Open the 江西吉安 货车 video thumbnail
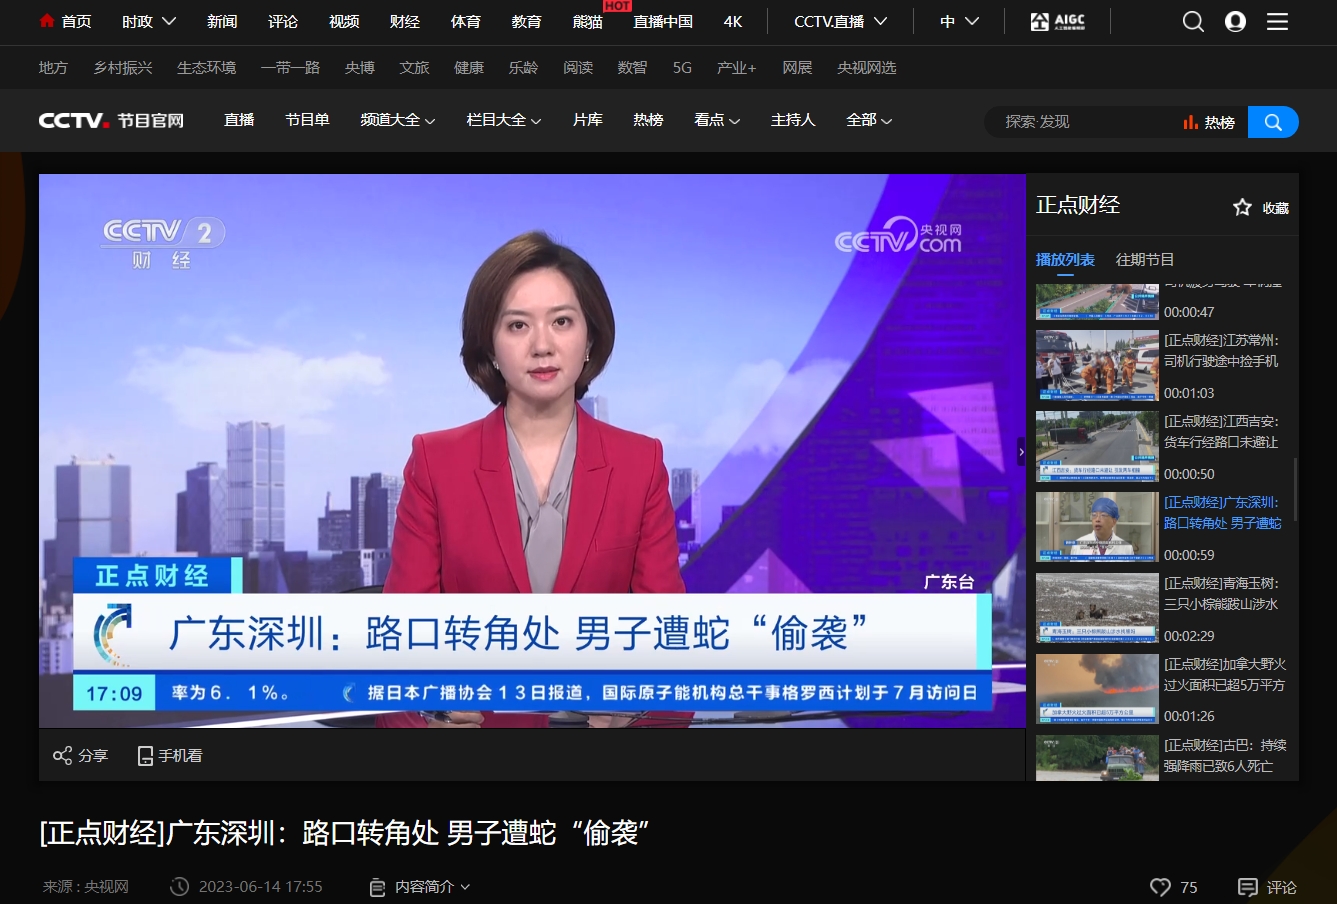 pyautogui.click(x=1097, y=447)
